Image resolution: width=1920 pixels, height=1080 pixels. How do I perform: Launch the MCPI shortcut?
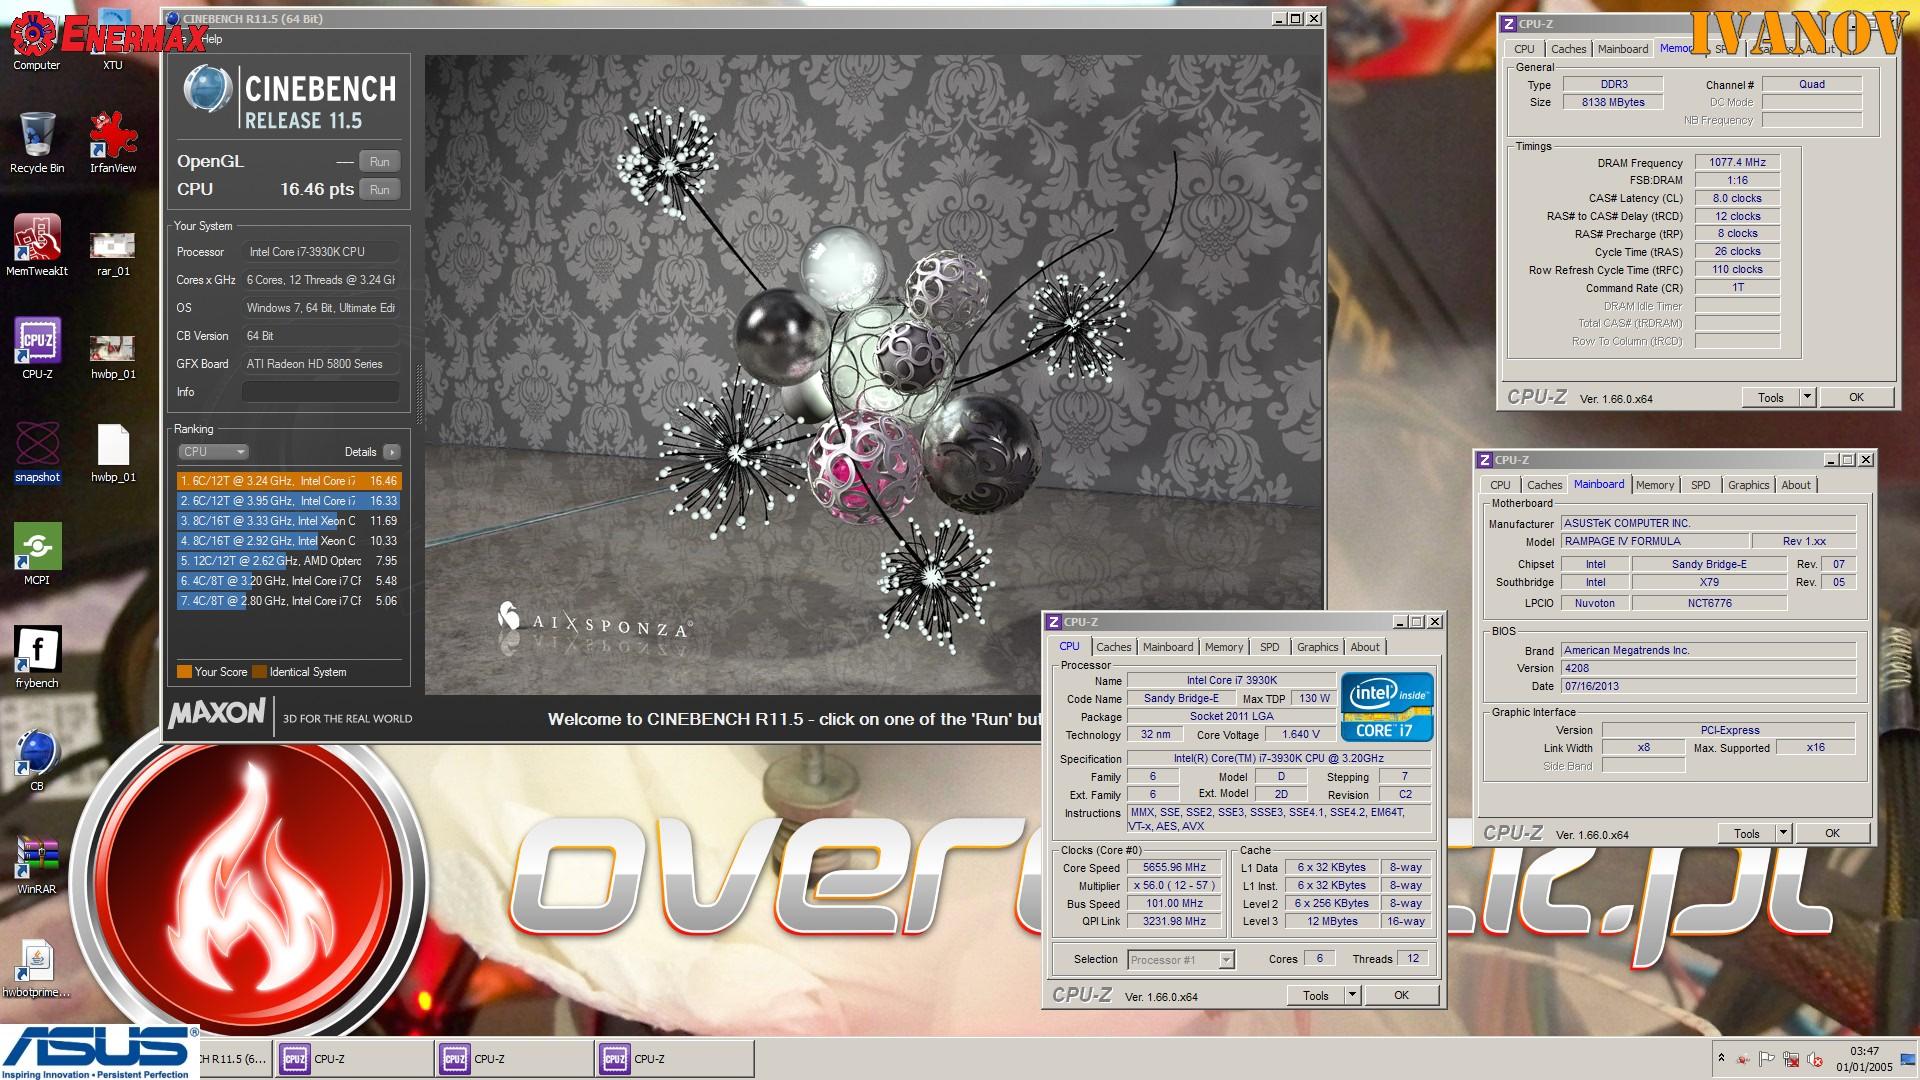tap(37, 554)
